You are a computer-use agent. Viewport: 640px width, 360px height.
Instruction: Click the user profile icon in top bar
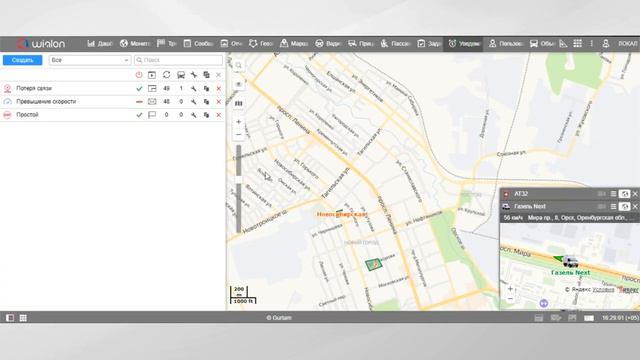(606, 43)
